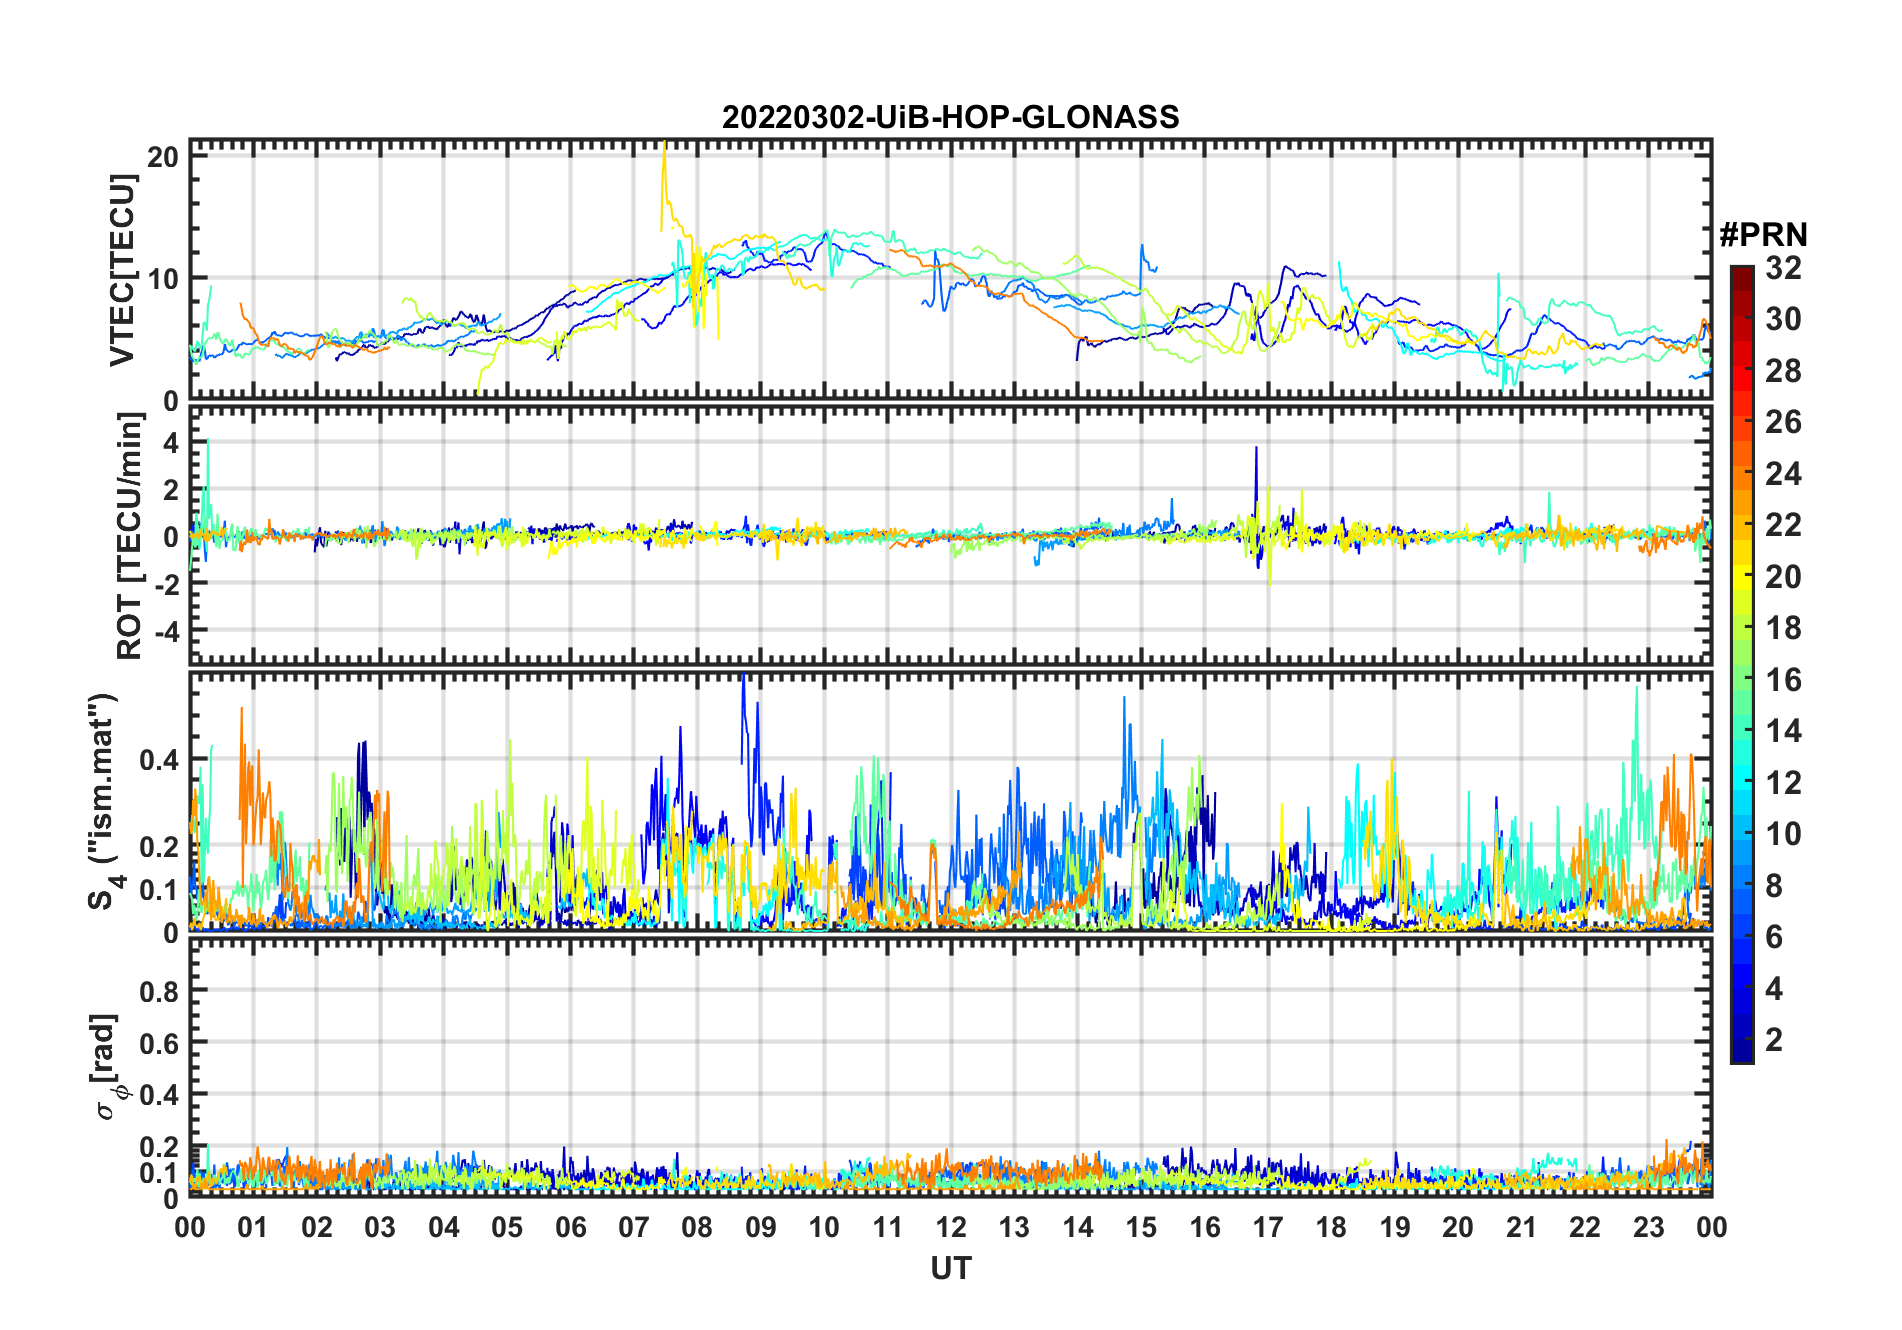
Task: Select the VTEC[TECU] y-axis label
Action: [x=122, y=270]
